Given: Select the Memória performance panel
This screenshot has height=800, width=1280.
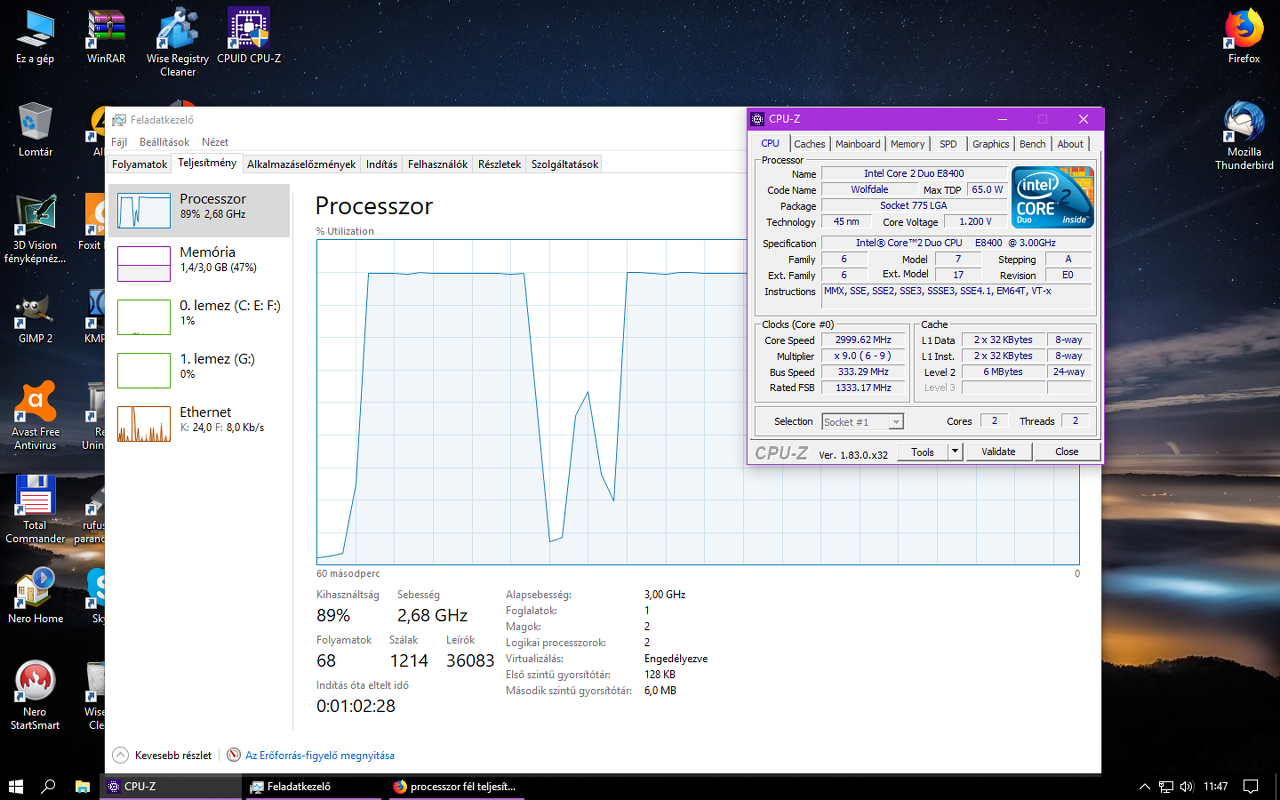Looking at the screenshot, I should (199, 263).
